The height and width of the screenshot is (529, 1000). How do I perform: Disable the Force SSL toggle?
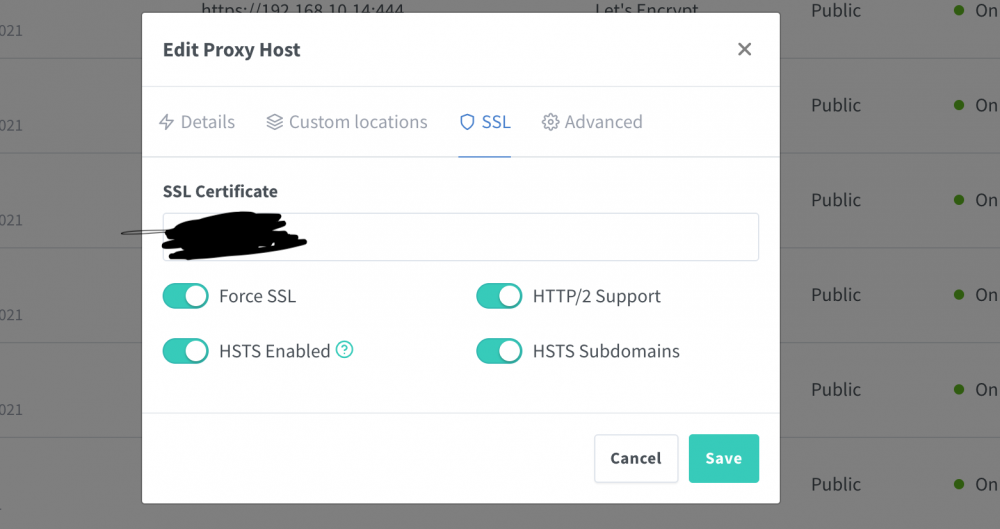click(x=186, y=296)
